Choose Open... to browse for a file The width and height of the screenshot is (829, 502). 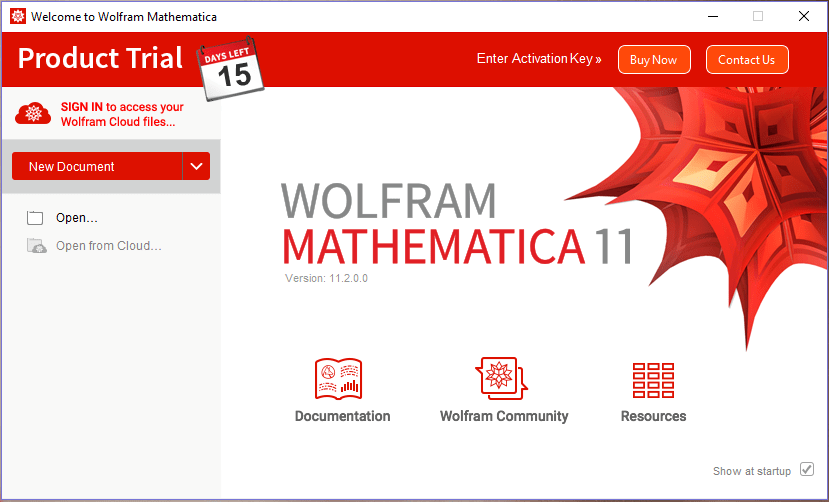pyautogui.click(x=77, y=218)
